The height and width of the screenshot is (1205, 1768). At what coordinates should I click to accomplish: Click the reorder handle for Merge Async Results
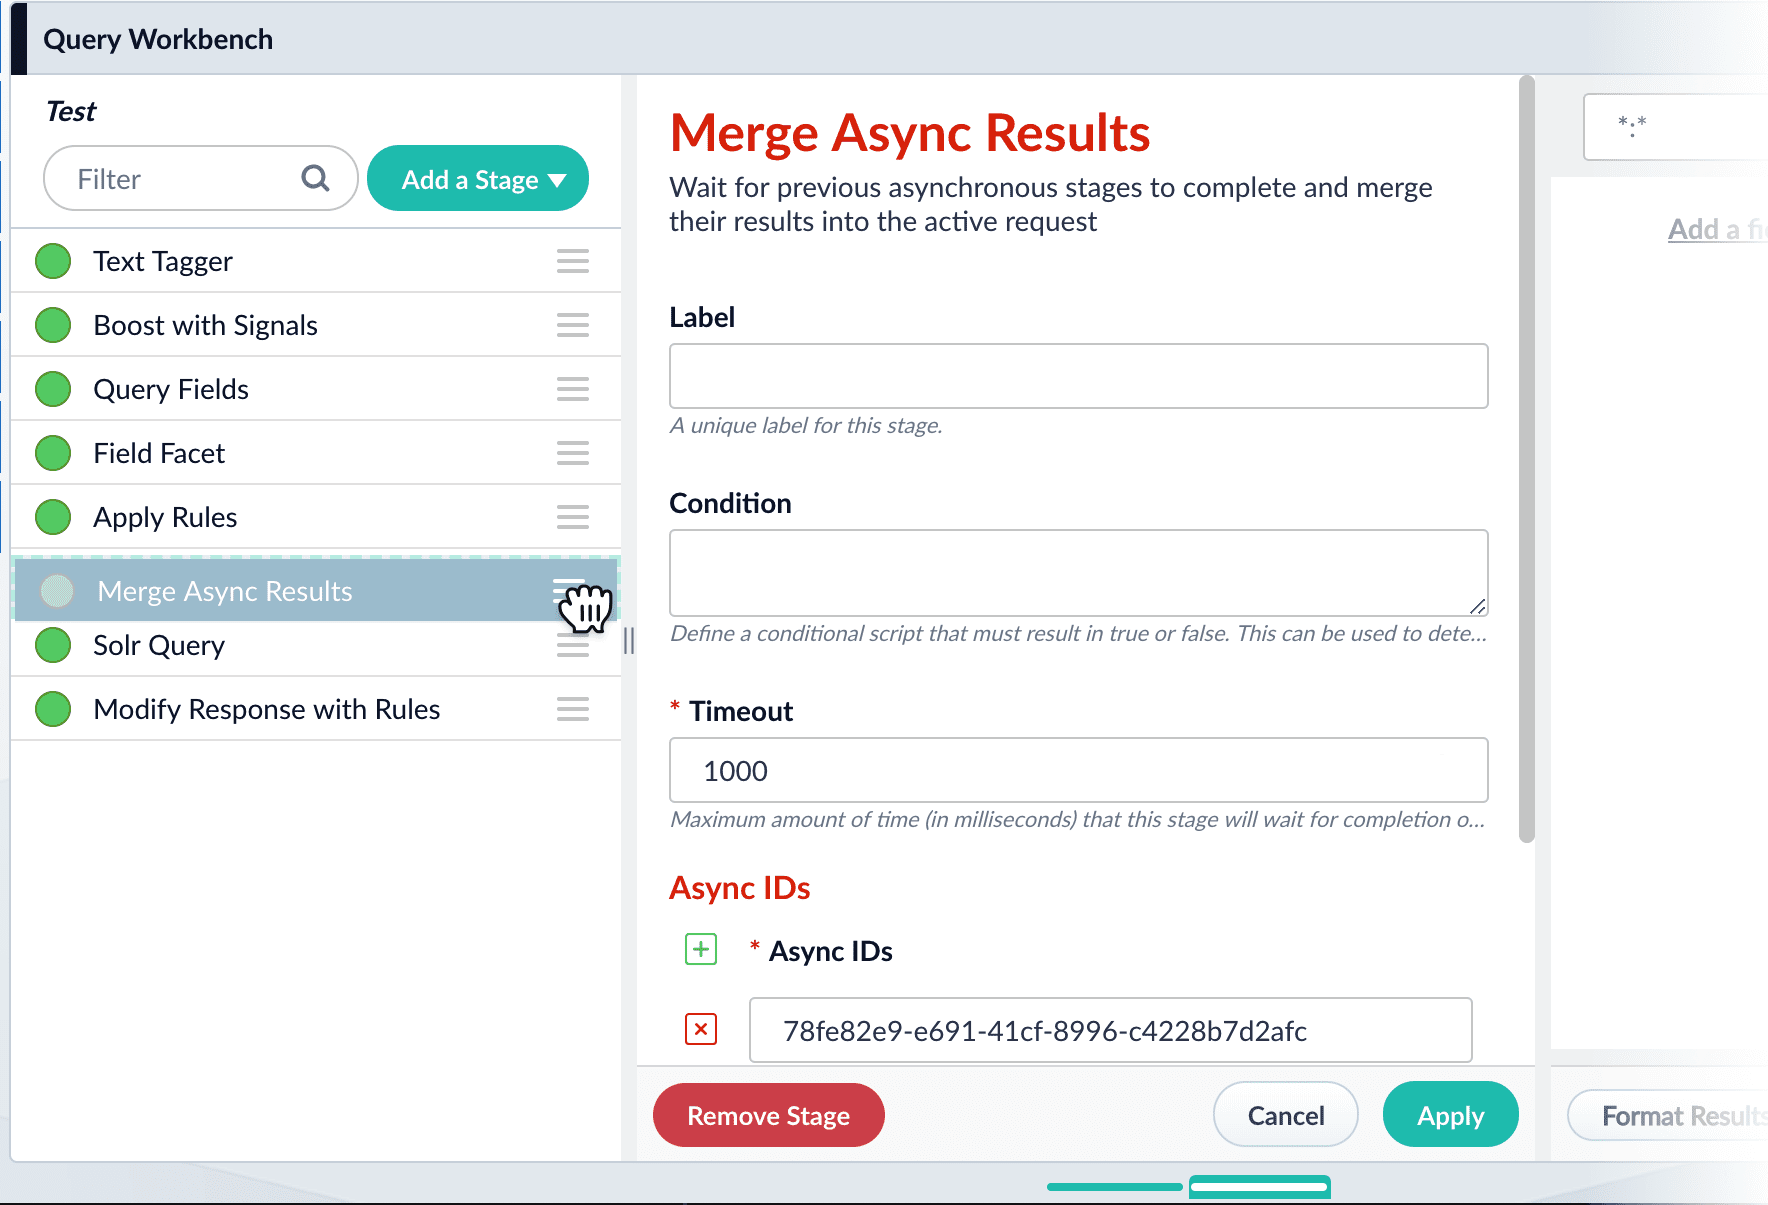click(567, 590)
